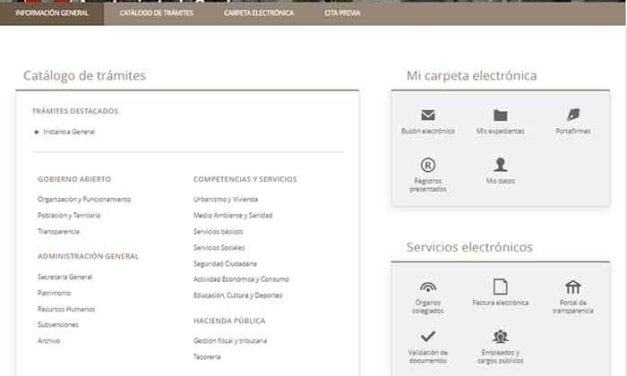Open the Transparencia link
This screenshot has width=627, height=376.
coord(58,231)
